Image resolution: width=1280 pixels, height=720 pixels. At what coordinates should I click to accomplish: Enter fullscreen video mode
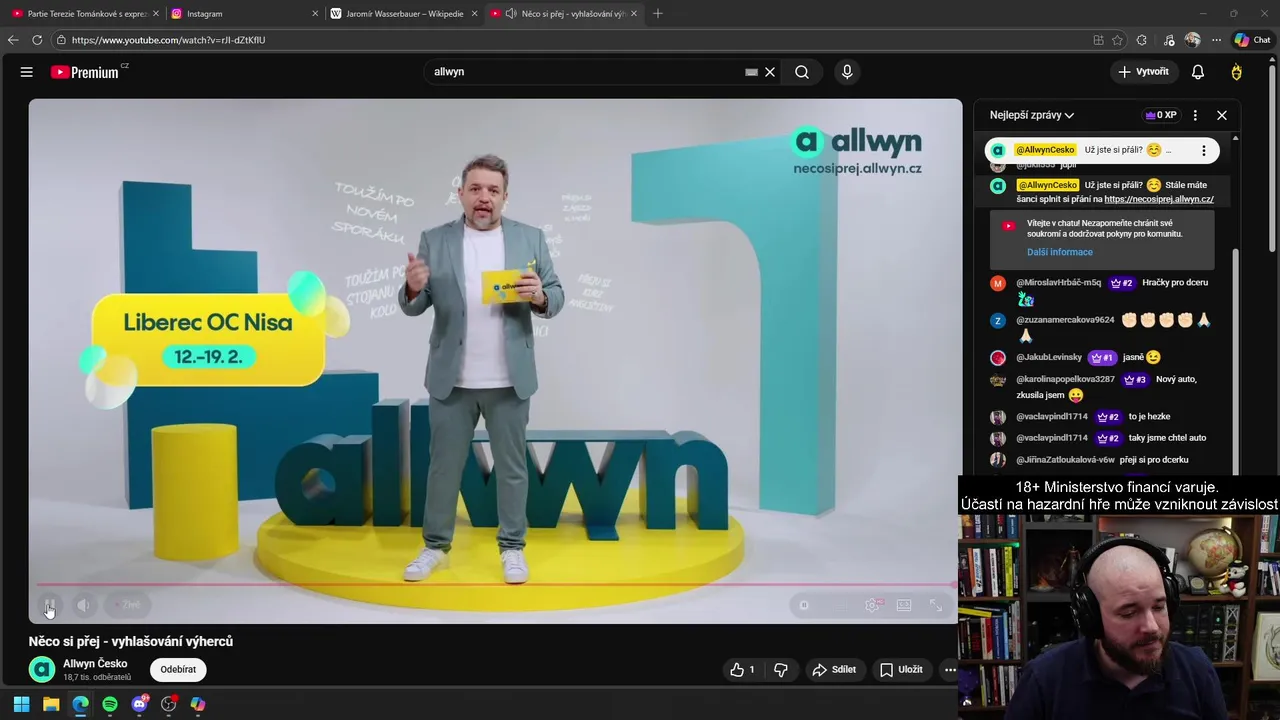coord(936,605)
